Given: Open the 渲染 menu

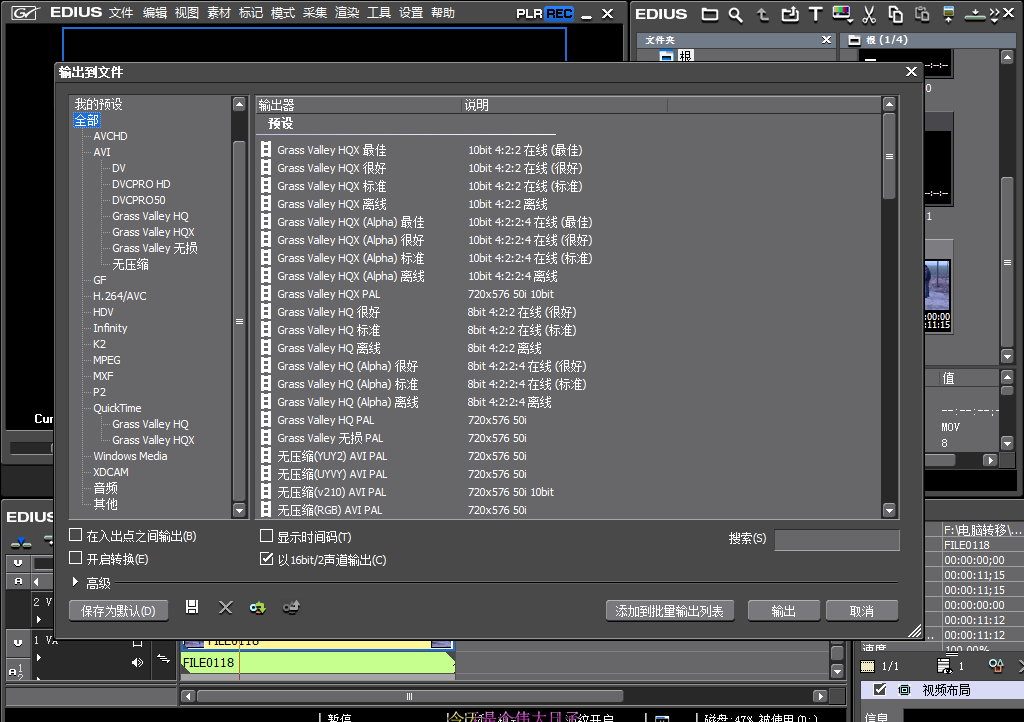Looking at the screenshot, I should click(x=347, y=13).
